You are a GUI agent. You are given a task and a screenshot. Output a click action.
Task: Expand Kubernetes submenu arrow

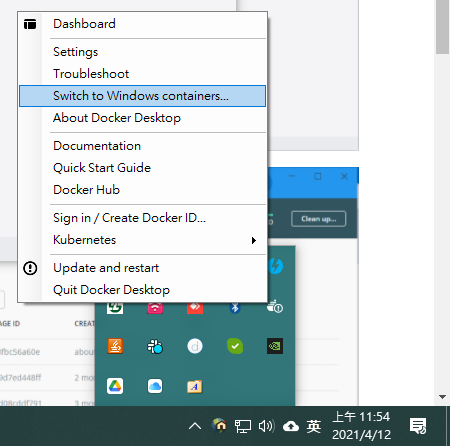[254, 240]
